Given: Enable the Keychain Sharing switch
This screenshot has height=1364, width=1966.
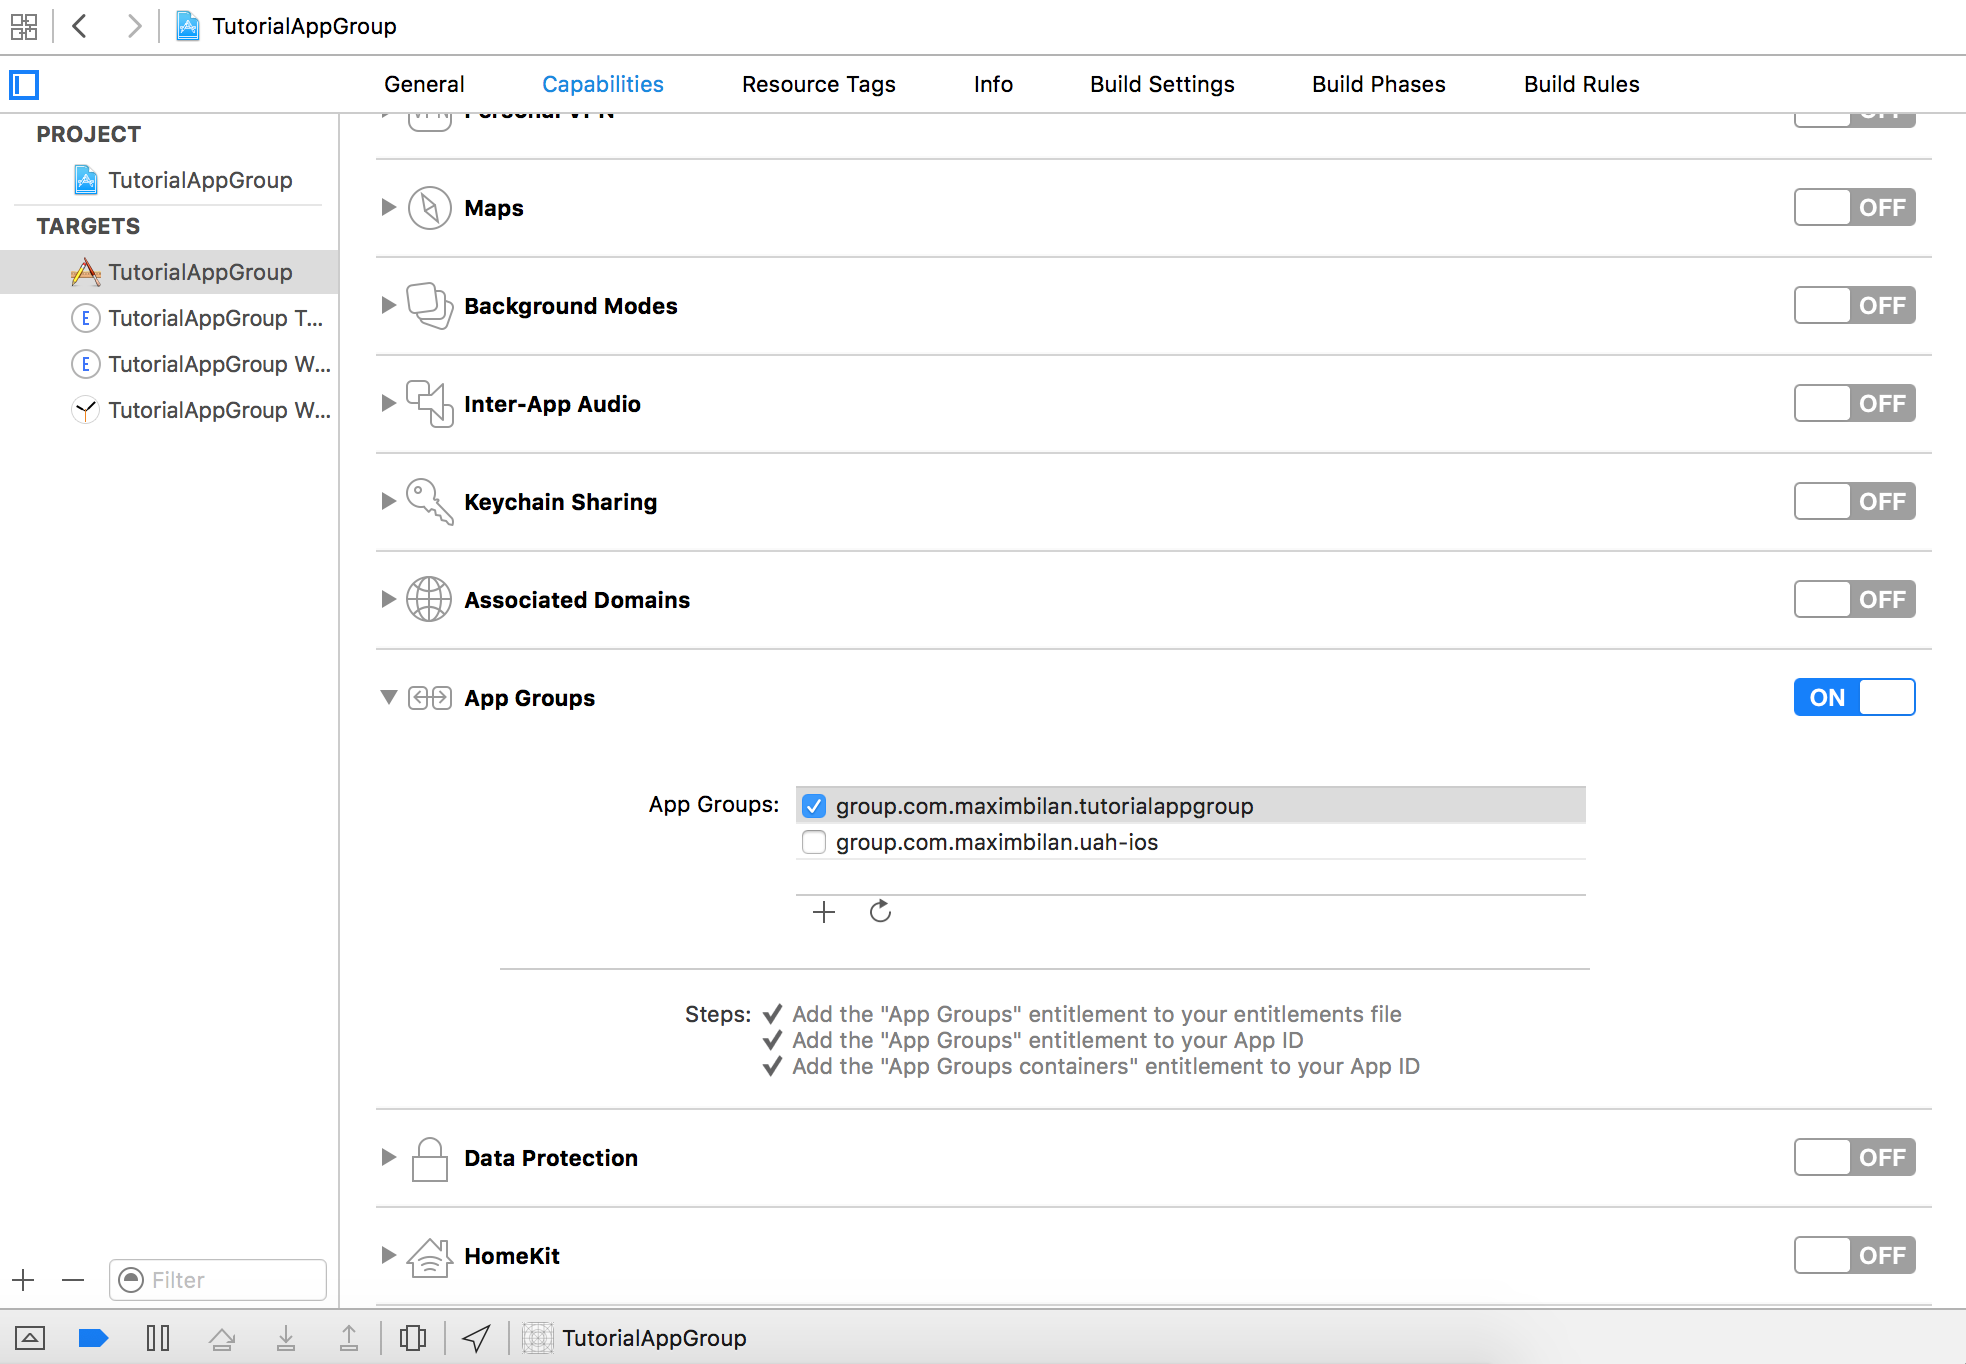Looking at the screenshot, I should [1853, 501].
